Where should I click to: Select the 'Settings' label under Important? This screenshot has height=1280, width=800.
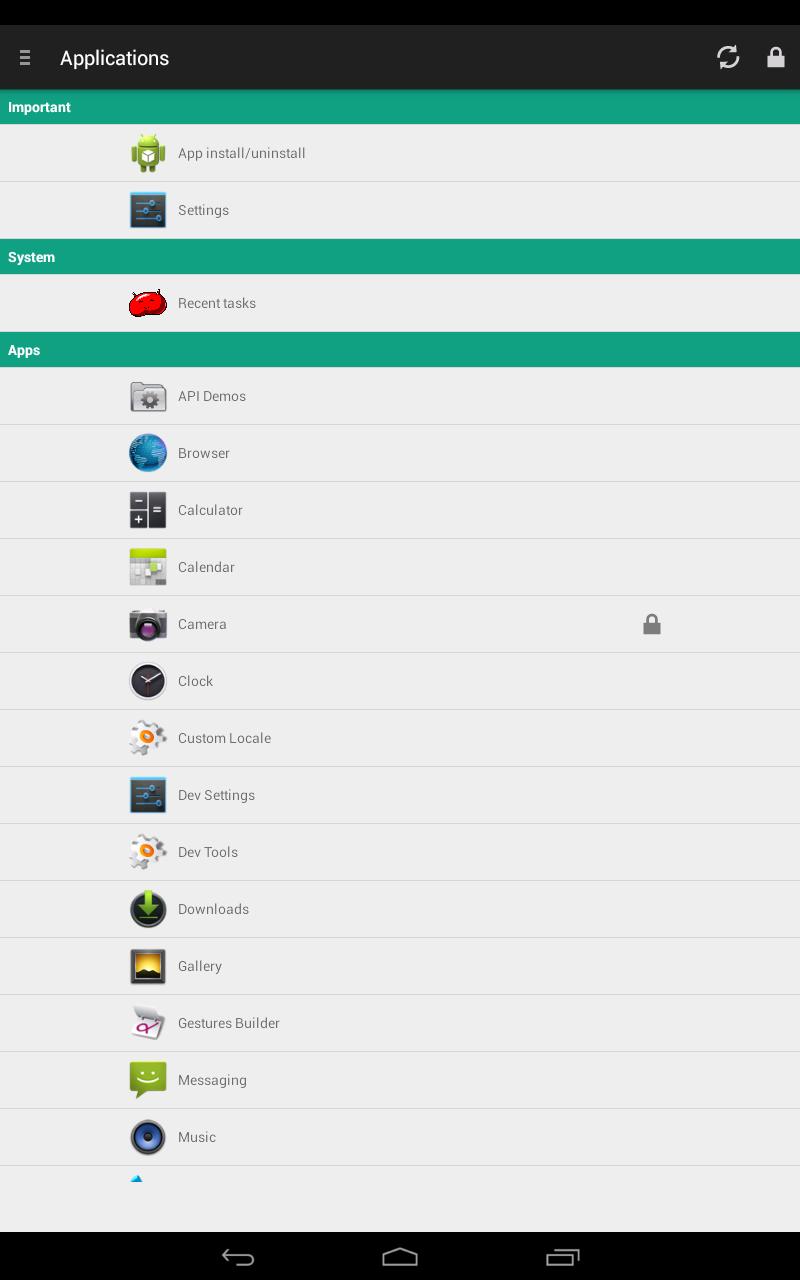click(203, 210)
